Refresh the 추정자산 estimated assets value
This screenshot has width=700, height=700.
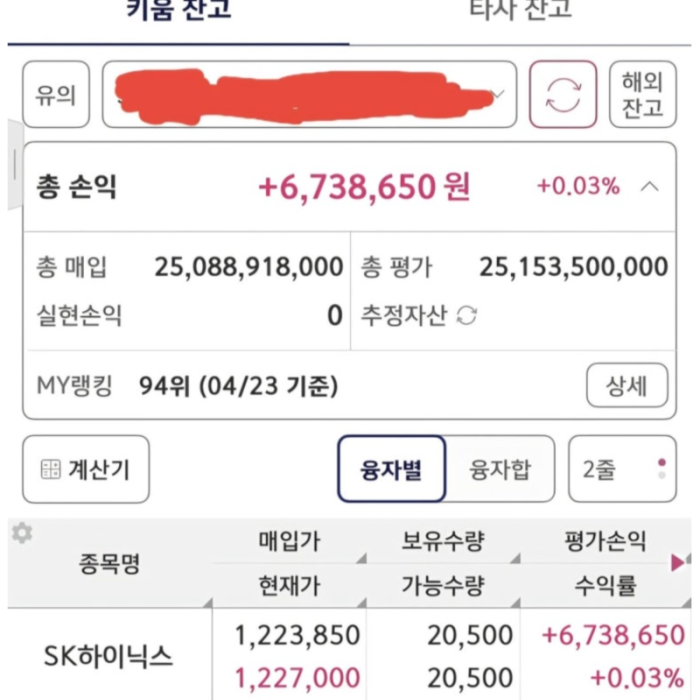pyautogui.click(x=467, y=315)
